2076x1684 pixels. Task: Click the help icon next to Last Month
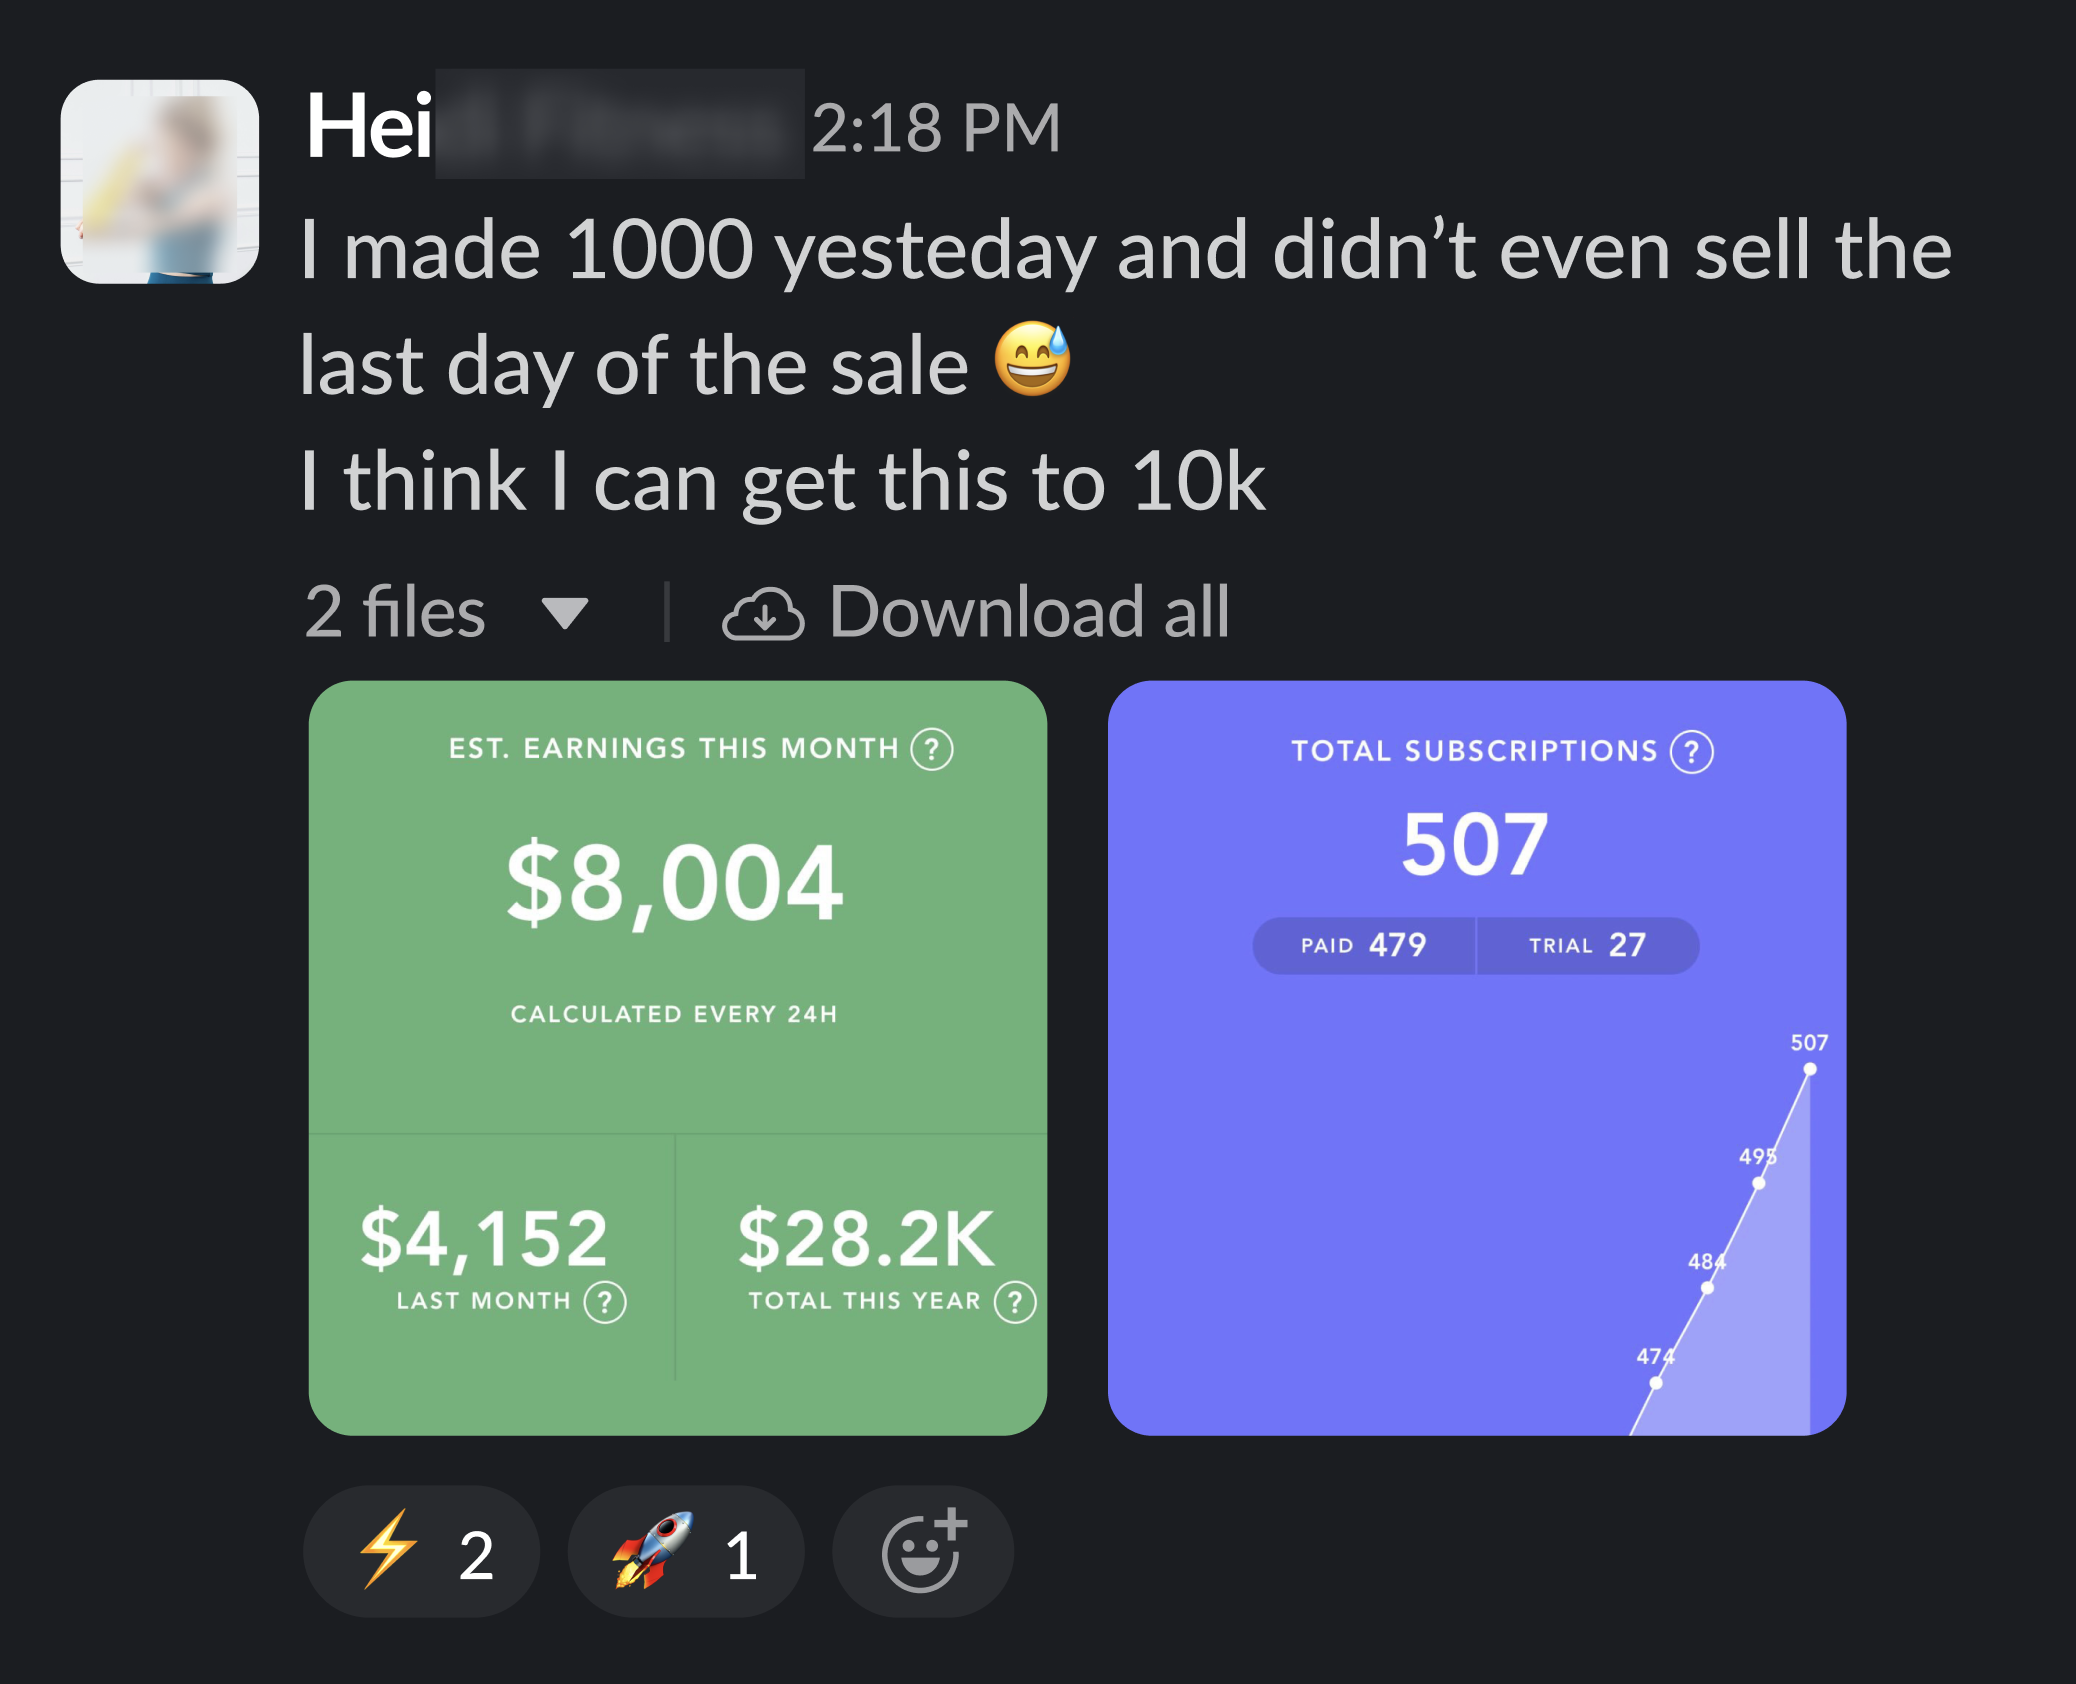605,1302
